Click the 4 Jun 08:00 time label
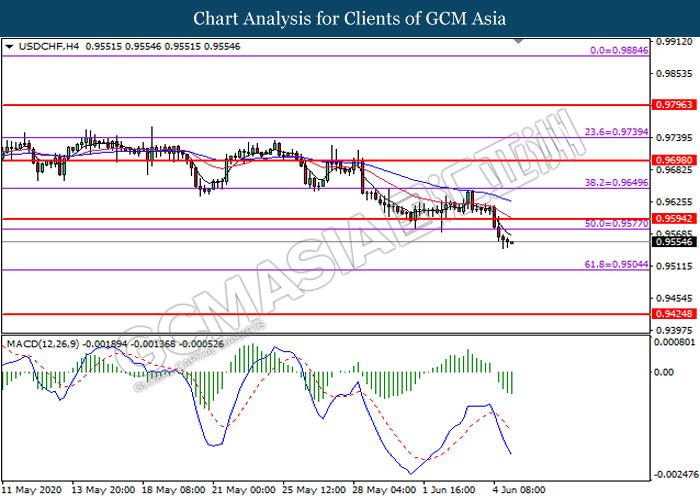Image resolution: width=700 pixels, height=500 pixels. [x=519, y=490]
